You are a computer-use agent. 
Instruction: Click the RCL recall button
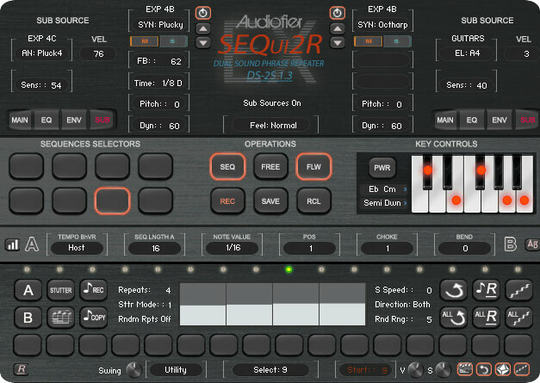tap(313, 201)
